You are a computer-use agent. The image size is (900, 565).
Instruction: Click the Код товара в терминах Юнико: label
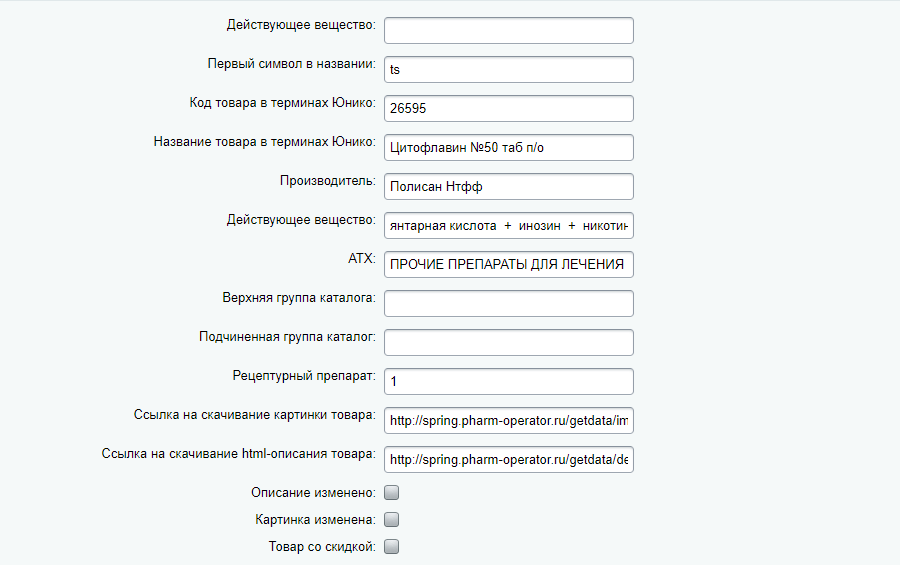coord(282,103)
